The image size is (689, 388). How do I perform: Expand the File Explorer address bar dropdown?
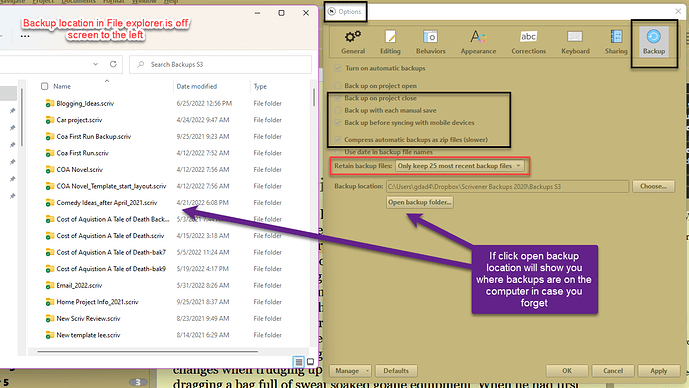[95, 64]
